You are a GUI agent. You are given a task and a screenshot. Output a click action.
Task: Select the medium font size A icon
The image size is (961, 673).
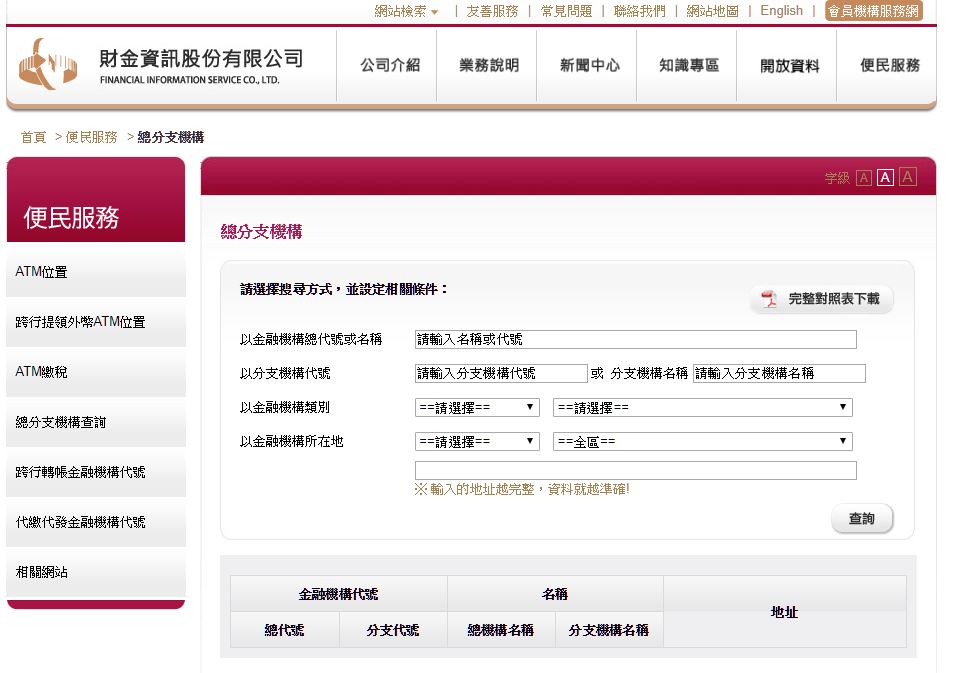pyautogui.click(x=885, y=178)
